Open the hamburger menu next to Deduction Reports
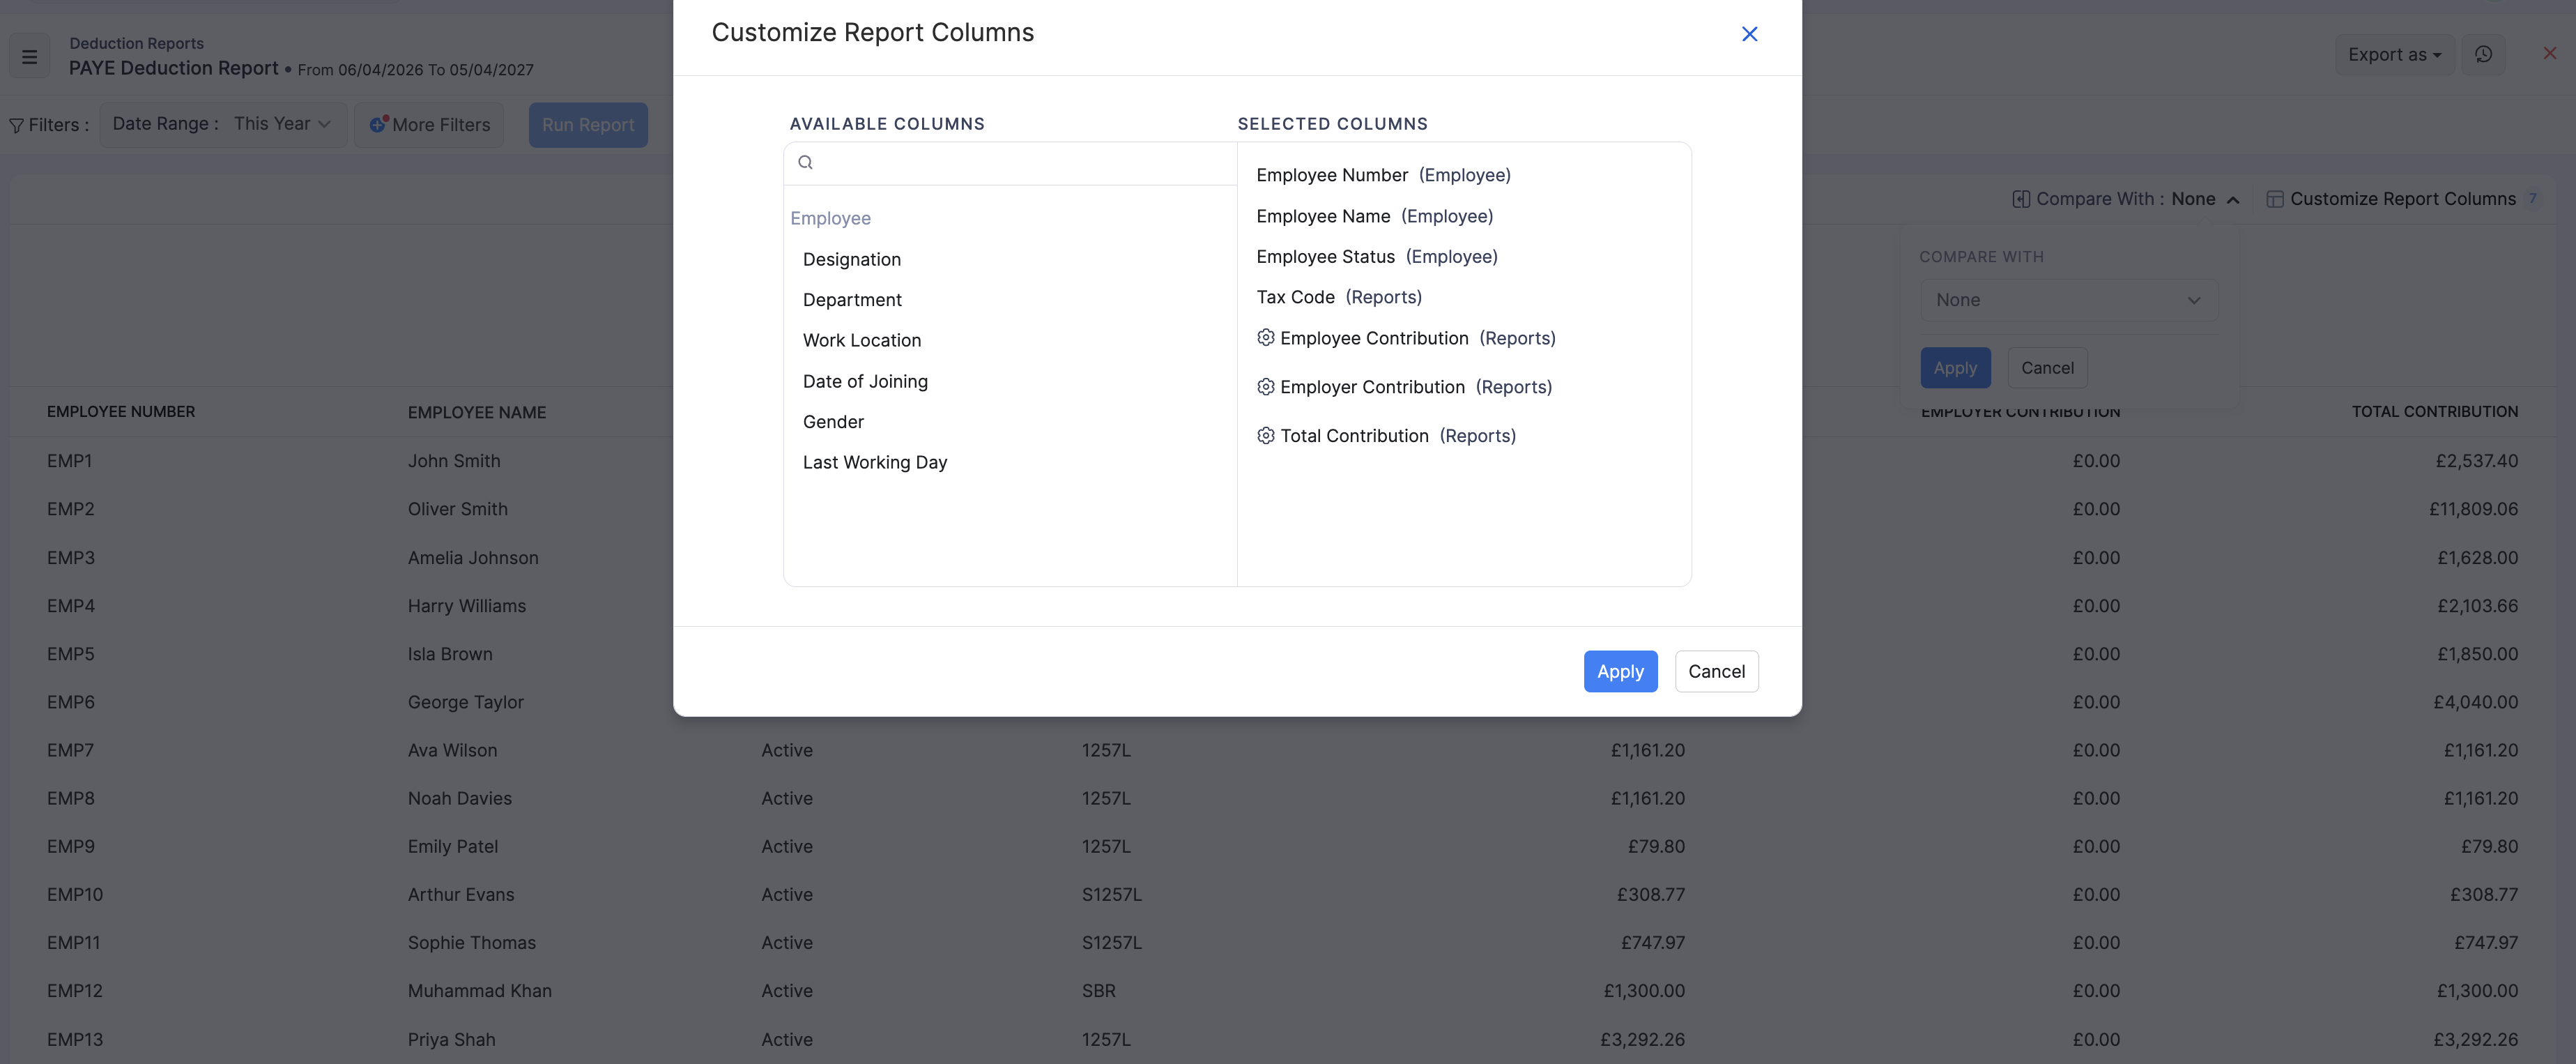 pyautogui.click(x=30, y=57)
